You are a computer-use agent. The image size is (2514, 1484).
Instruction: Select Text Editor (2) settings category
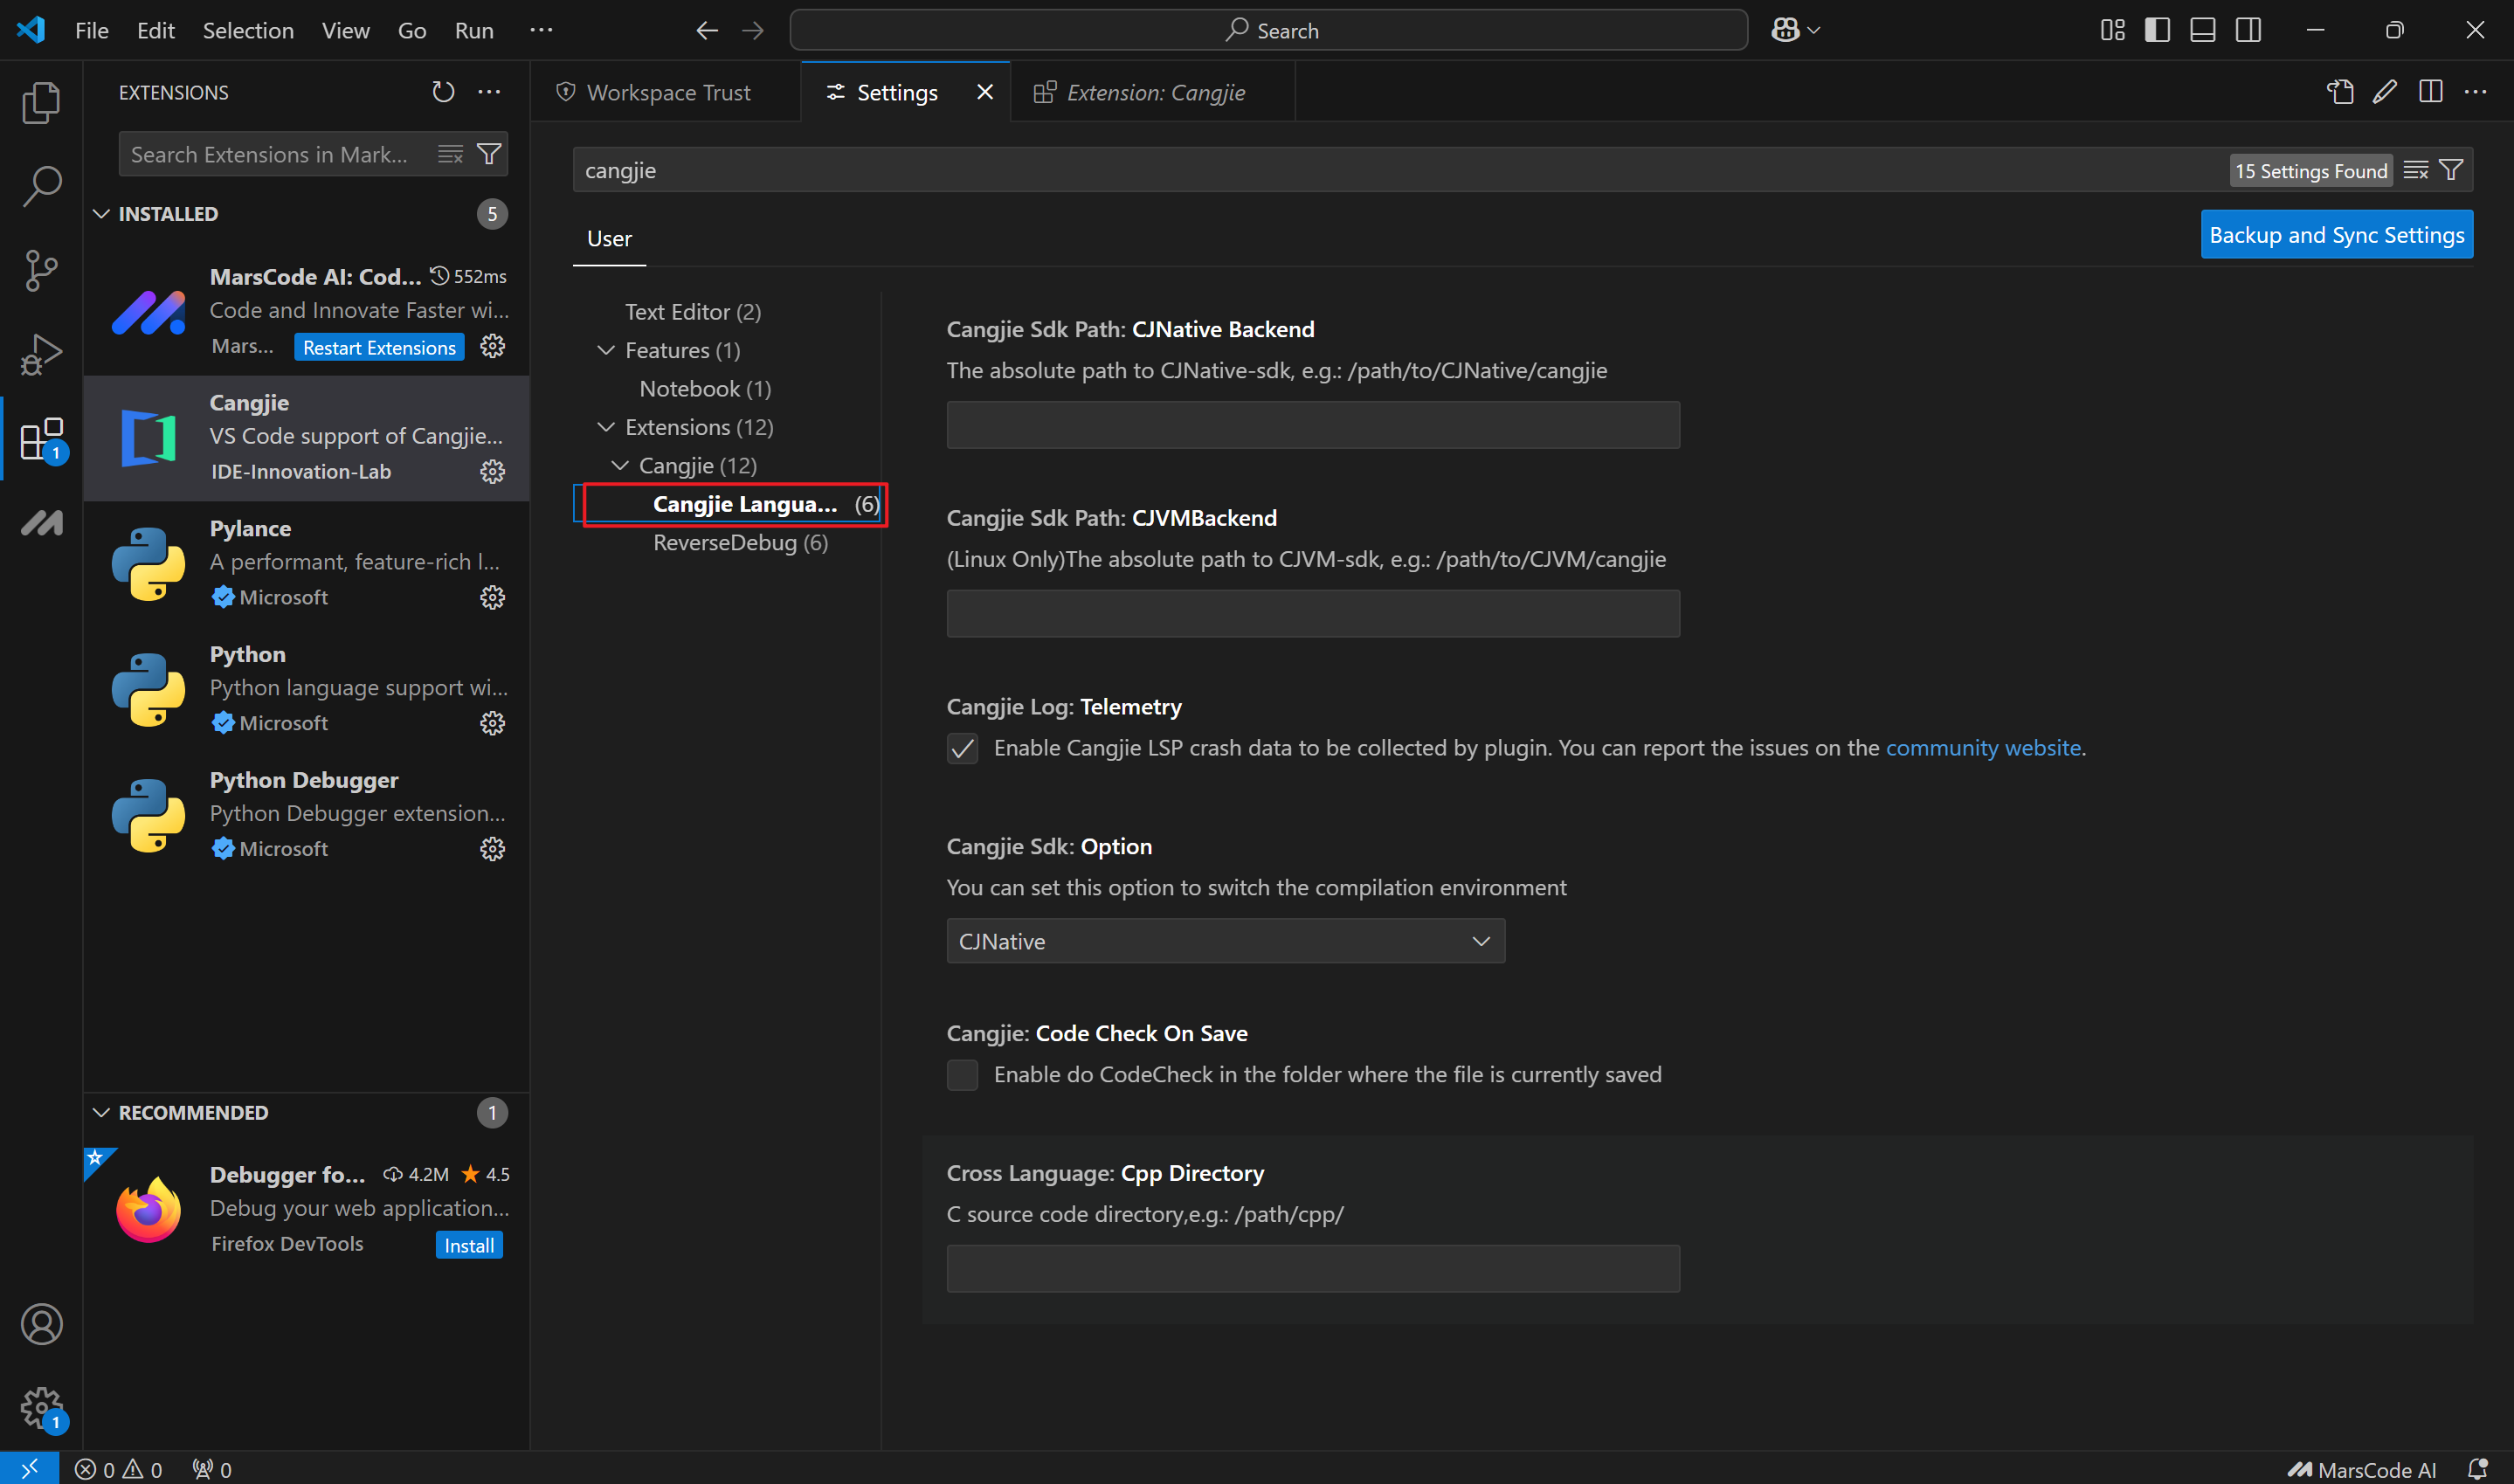tap(693, 312)
